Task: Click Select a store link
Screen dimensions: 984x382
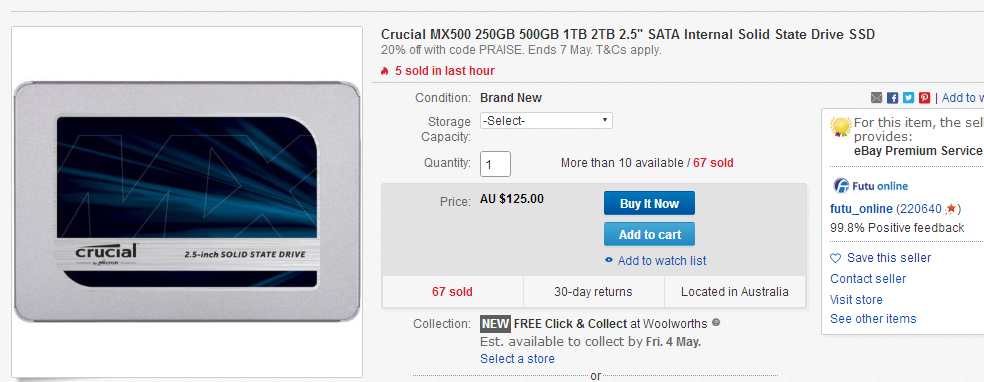Action: click(517, 359)
